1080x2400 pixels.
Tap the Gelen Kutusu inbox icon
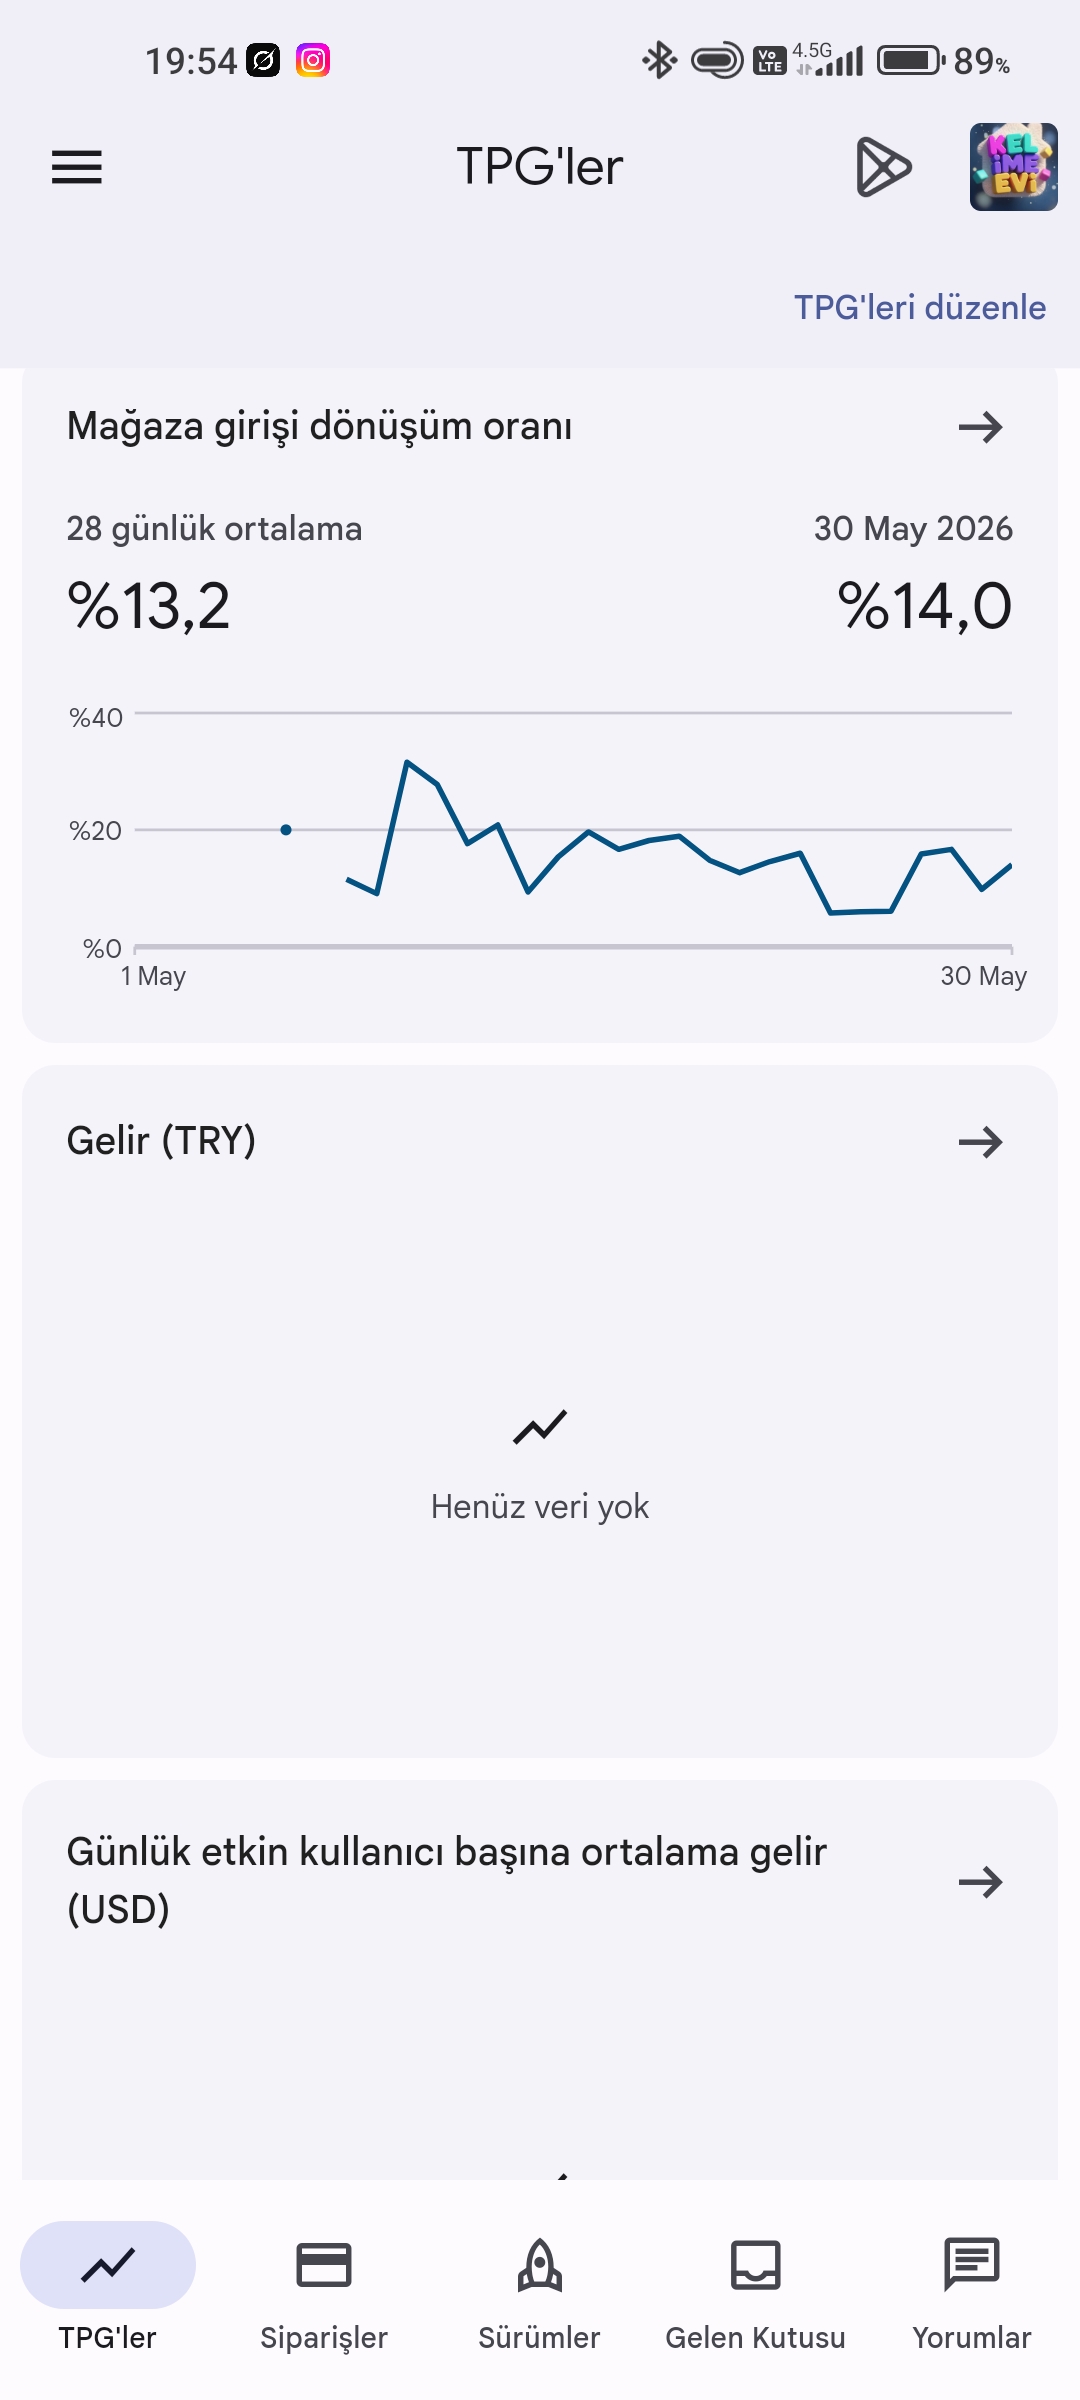[756, 2265]
